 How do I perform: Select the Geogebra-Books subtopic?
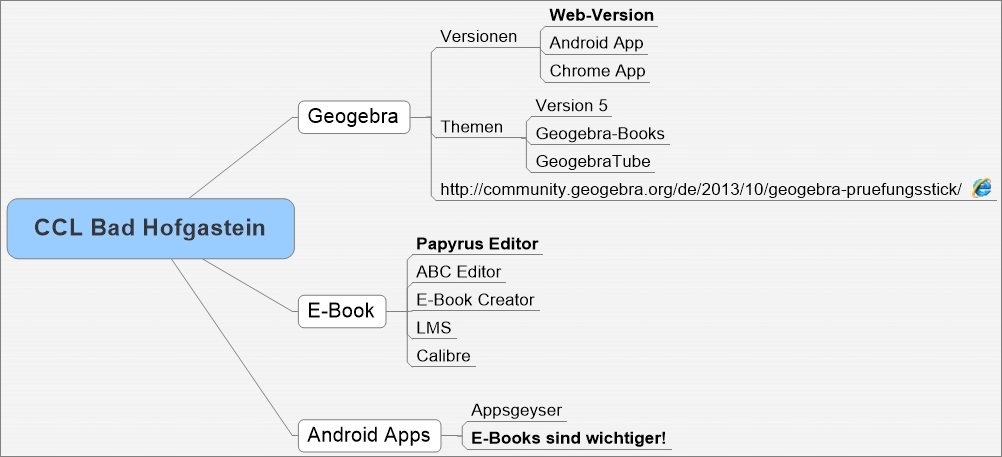click(600, 134)
